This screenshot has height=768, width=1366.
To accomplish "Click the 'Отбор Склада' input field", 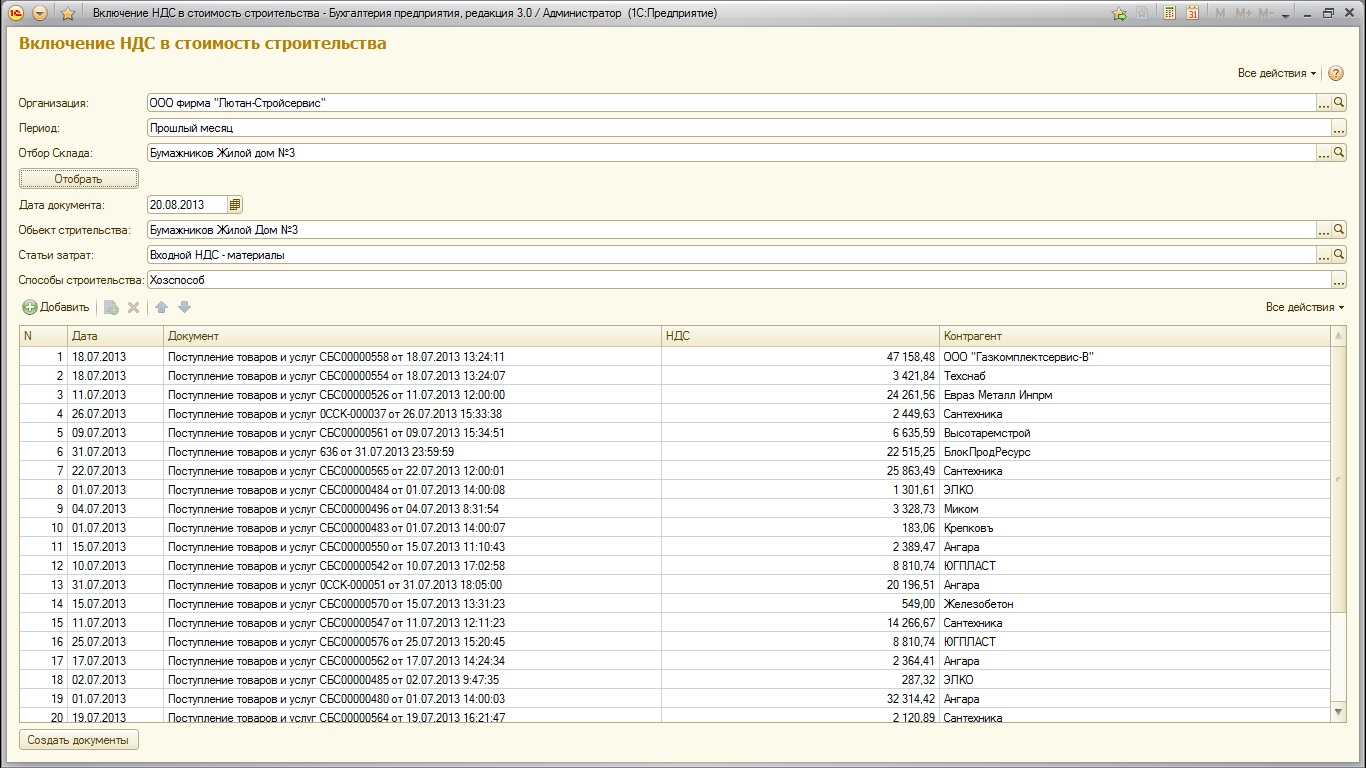I will [x=731, y=153].
